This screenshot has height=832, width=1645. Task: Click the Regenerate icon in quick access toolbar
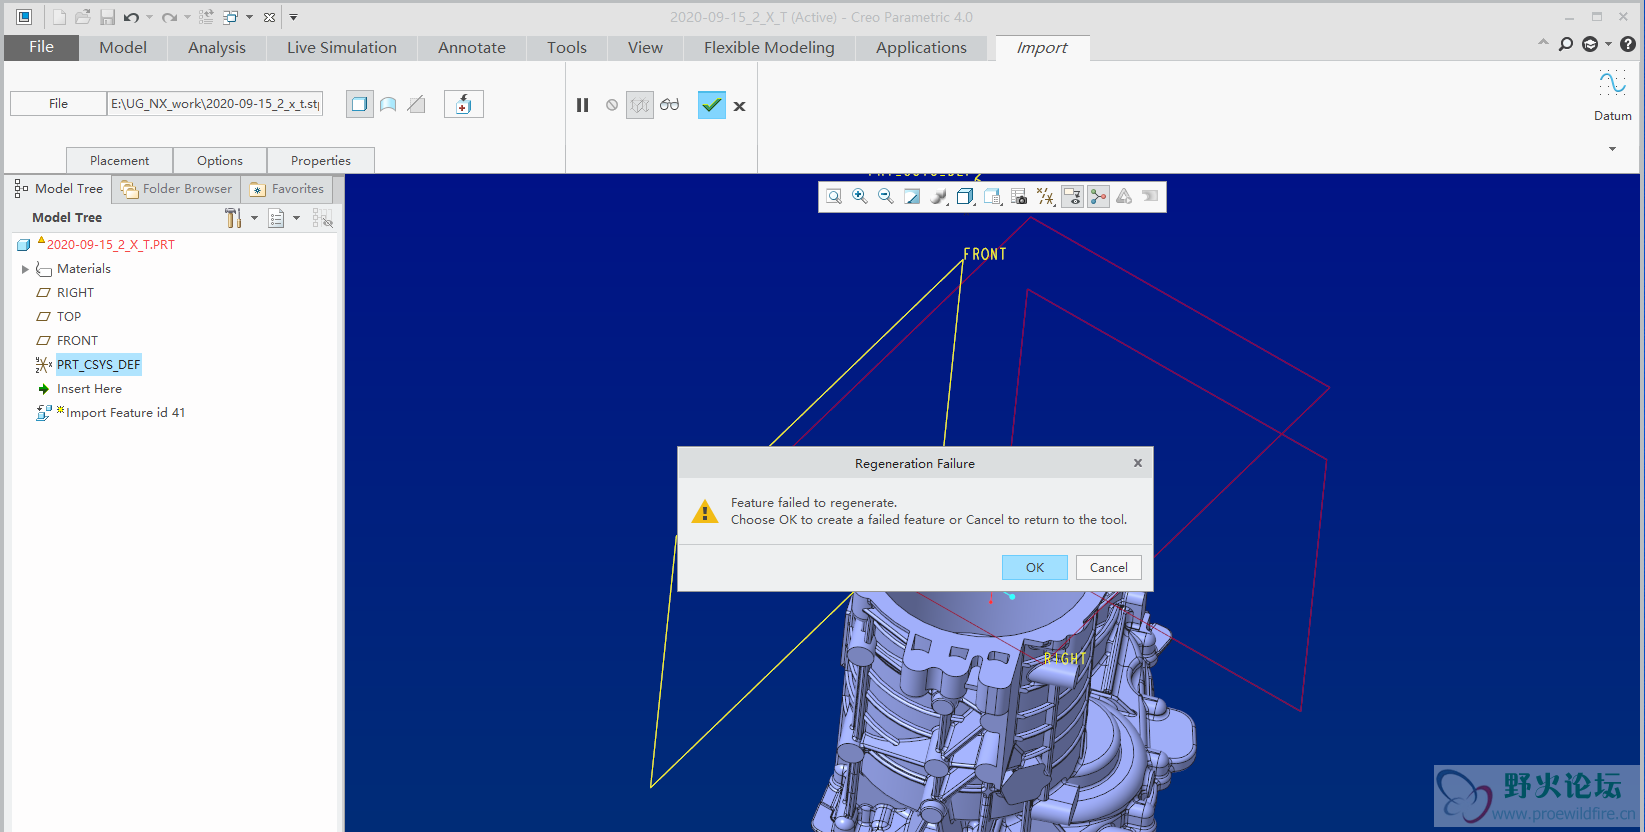point(206,17)
